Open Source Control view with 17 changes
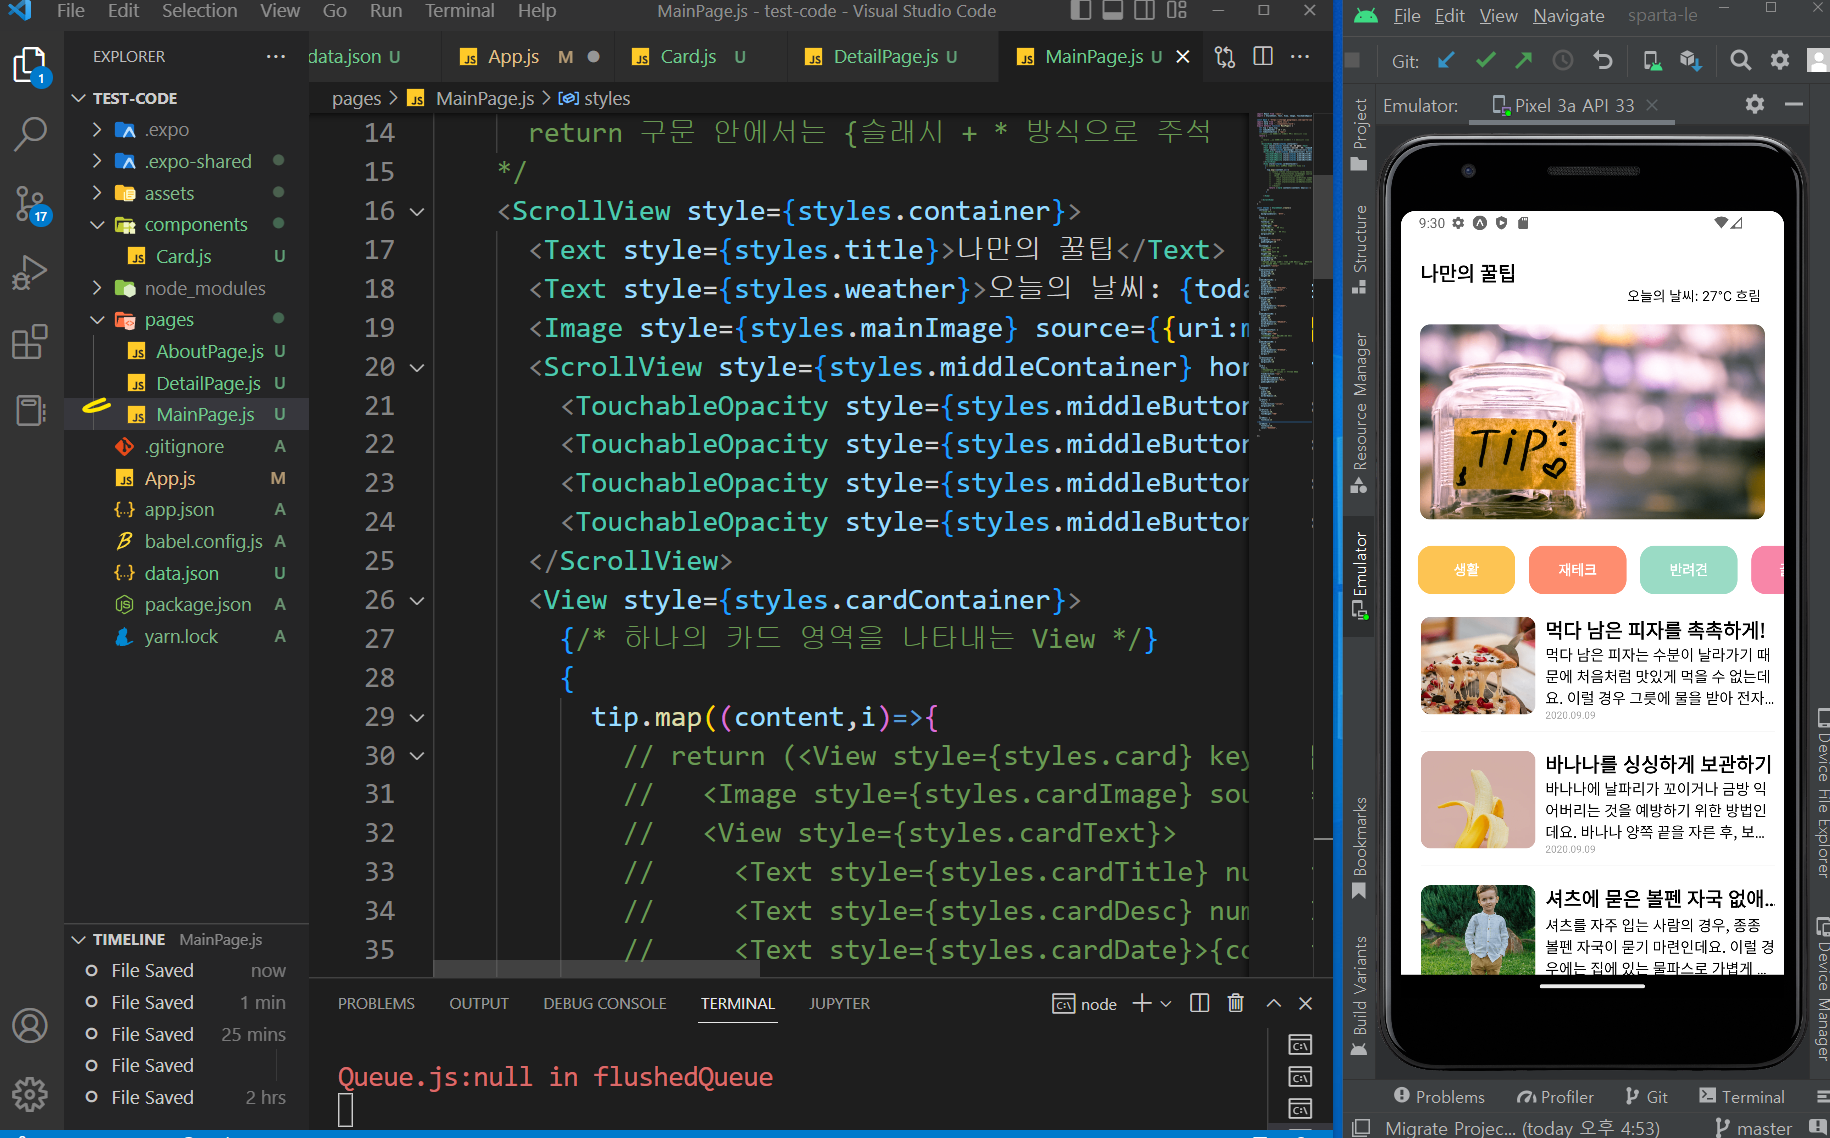The width and height of the screenshot is (1830, 1138). click(30, 204)
